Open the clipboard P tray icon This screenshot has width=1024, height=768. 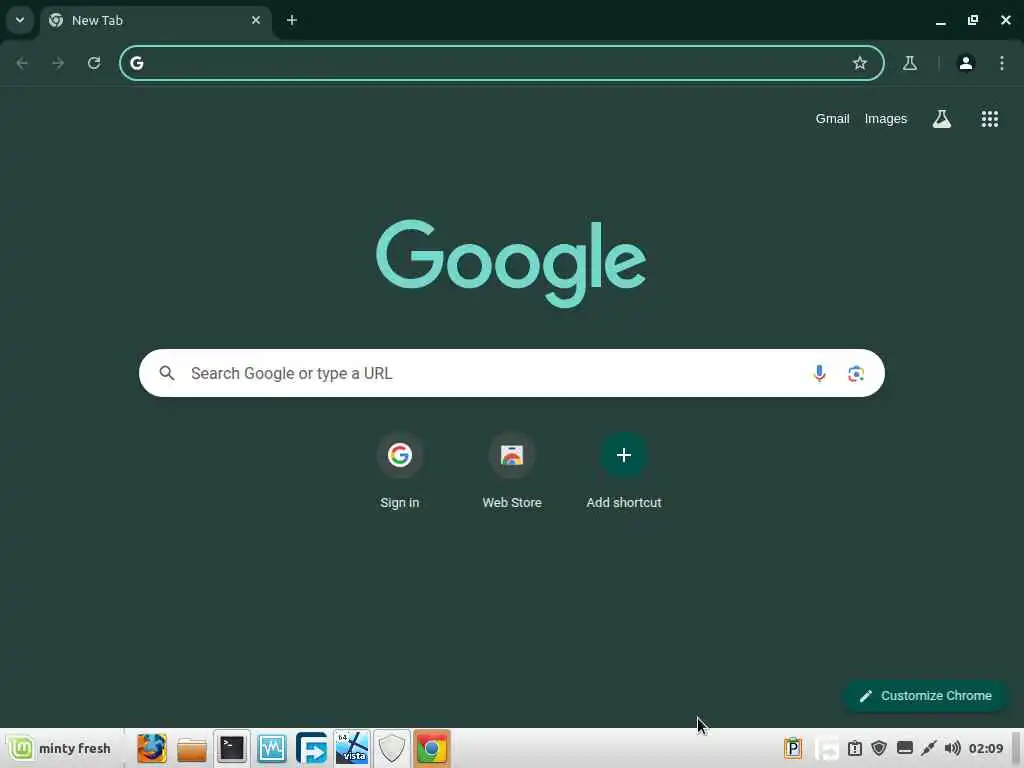(793, 748)
